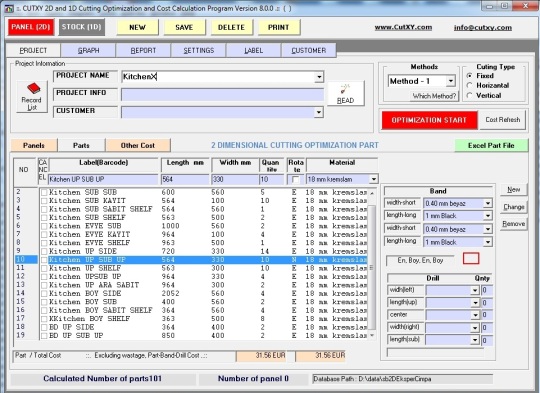Check the box for Kitchen EVYE SUB row
The height and width of the screenshot is (393, 540).
[44, 226]
